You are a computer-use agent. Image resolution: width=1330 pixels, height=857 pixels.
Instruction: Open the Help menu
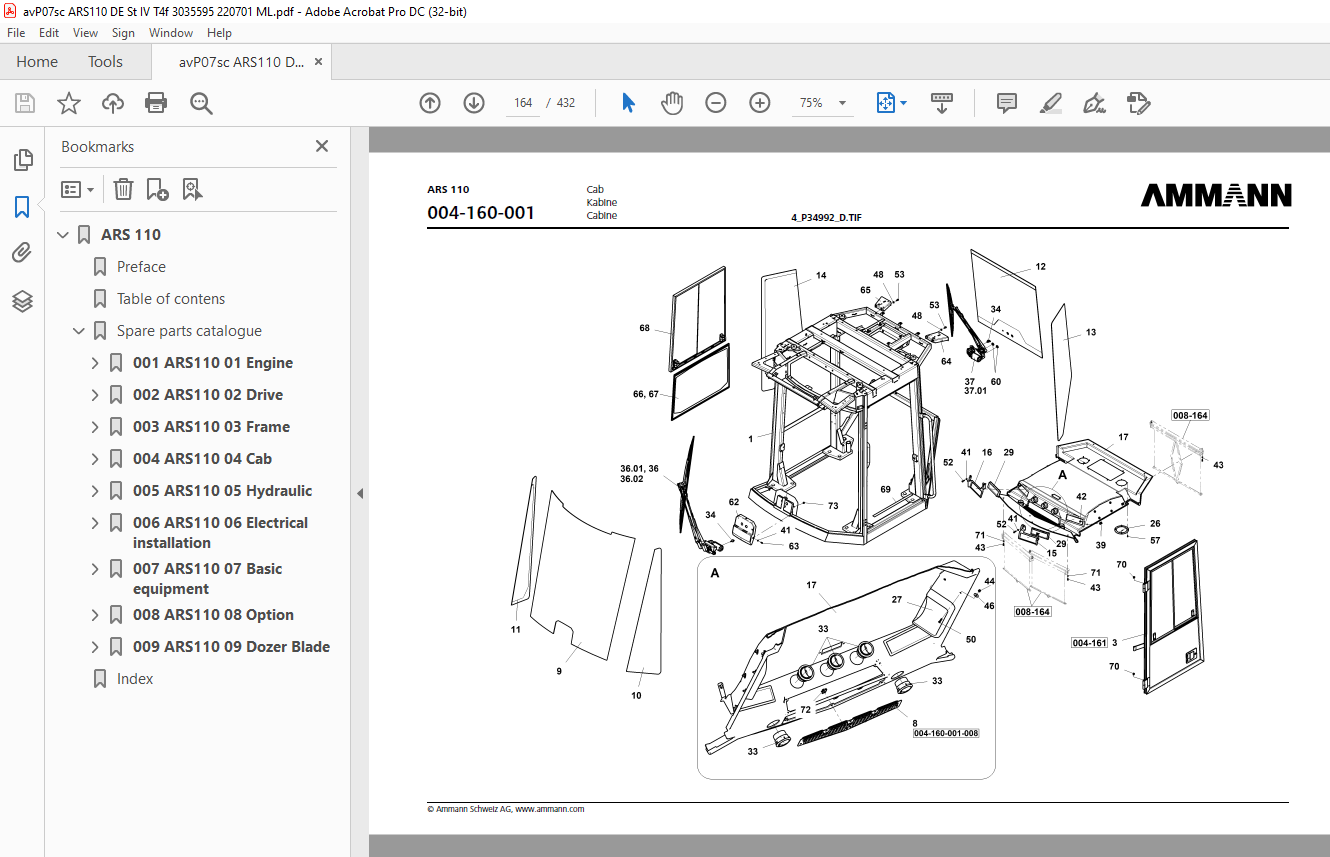pos(219,33)
